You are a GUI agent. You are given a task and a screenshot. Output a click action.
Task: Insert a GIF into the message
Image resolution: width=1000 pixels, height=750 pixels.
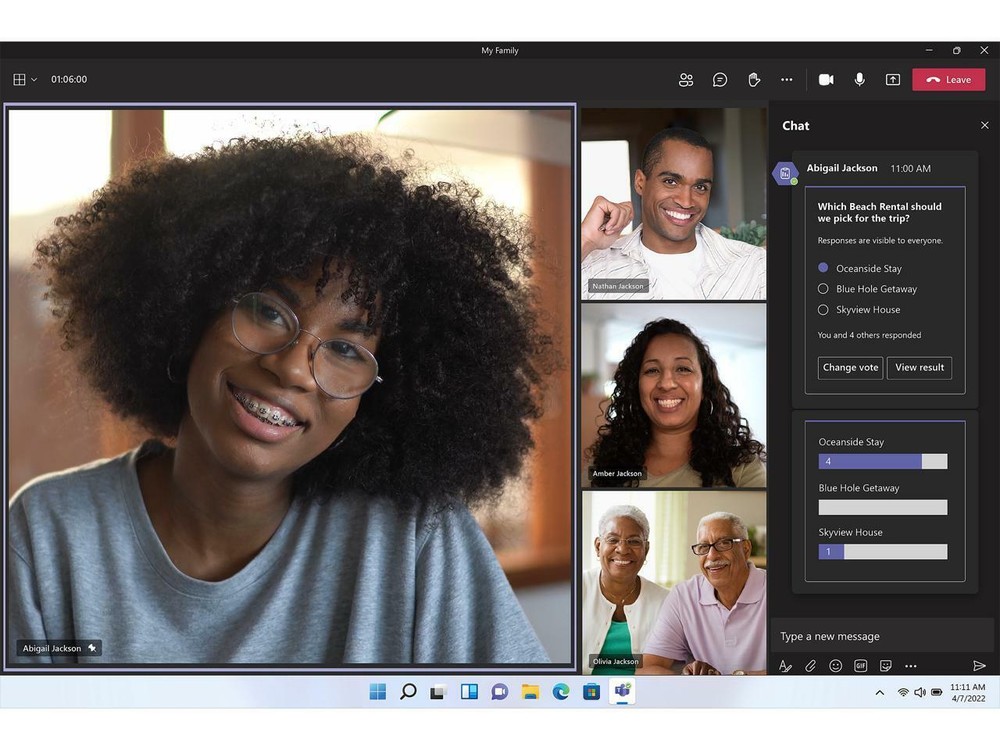coord(861,666)
